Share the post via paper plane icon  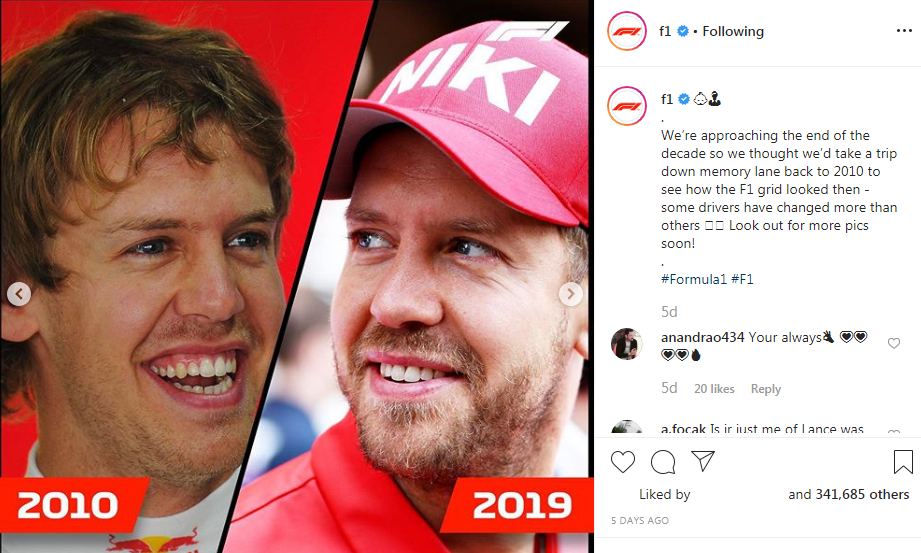(x=702, y=461)
